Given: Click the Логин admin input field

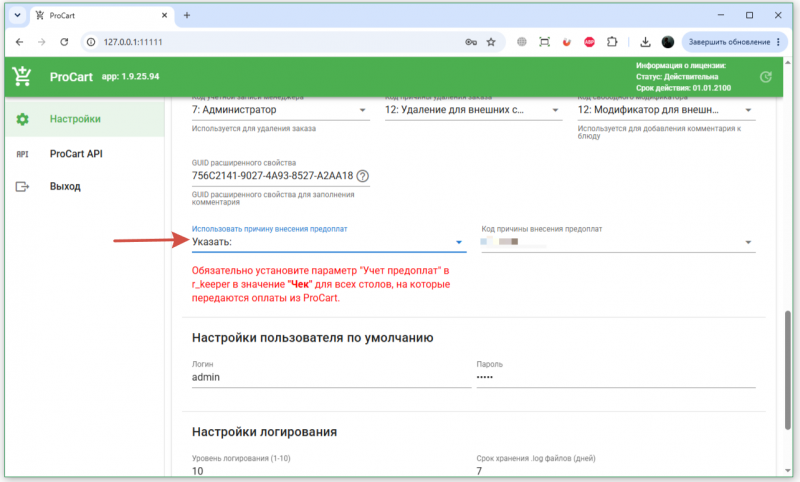Looking at the screenshot, I should coord(331,377).
